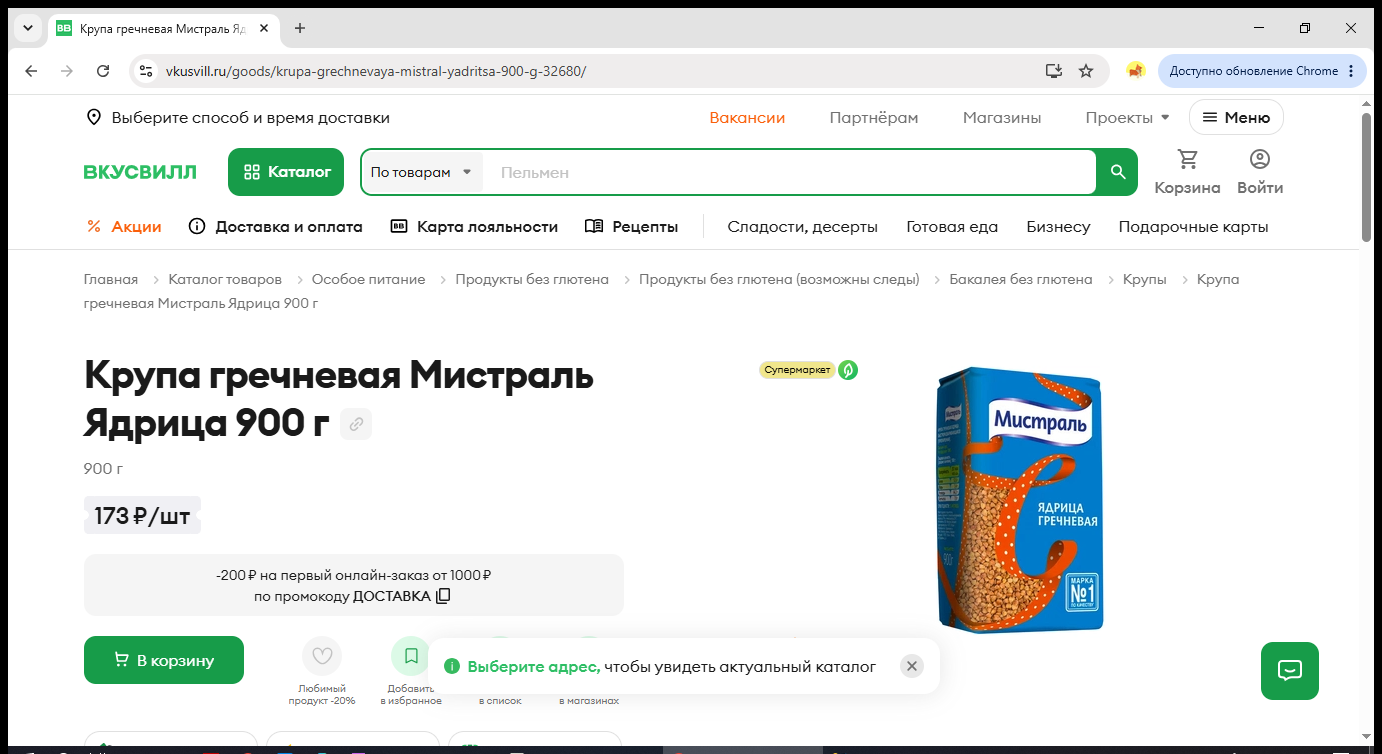Open the Вакансии link
The width and height of the screenshot is (1382, 754).
pos(747,117)
